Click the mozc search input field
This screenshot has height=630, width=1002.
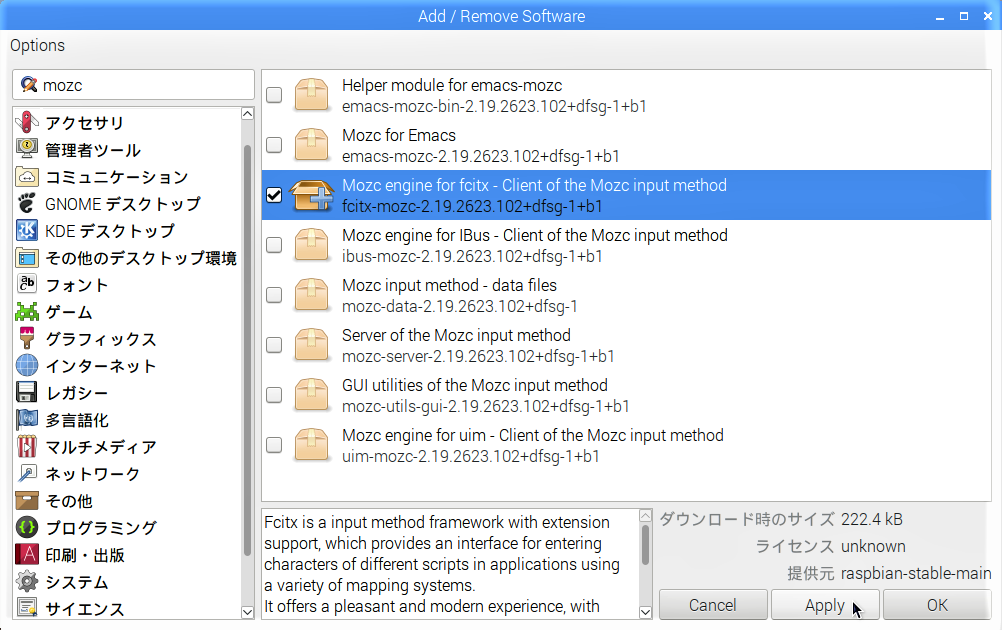pos(134,85)
